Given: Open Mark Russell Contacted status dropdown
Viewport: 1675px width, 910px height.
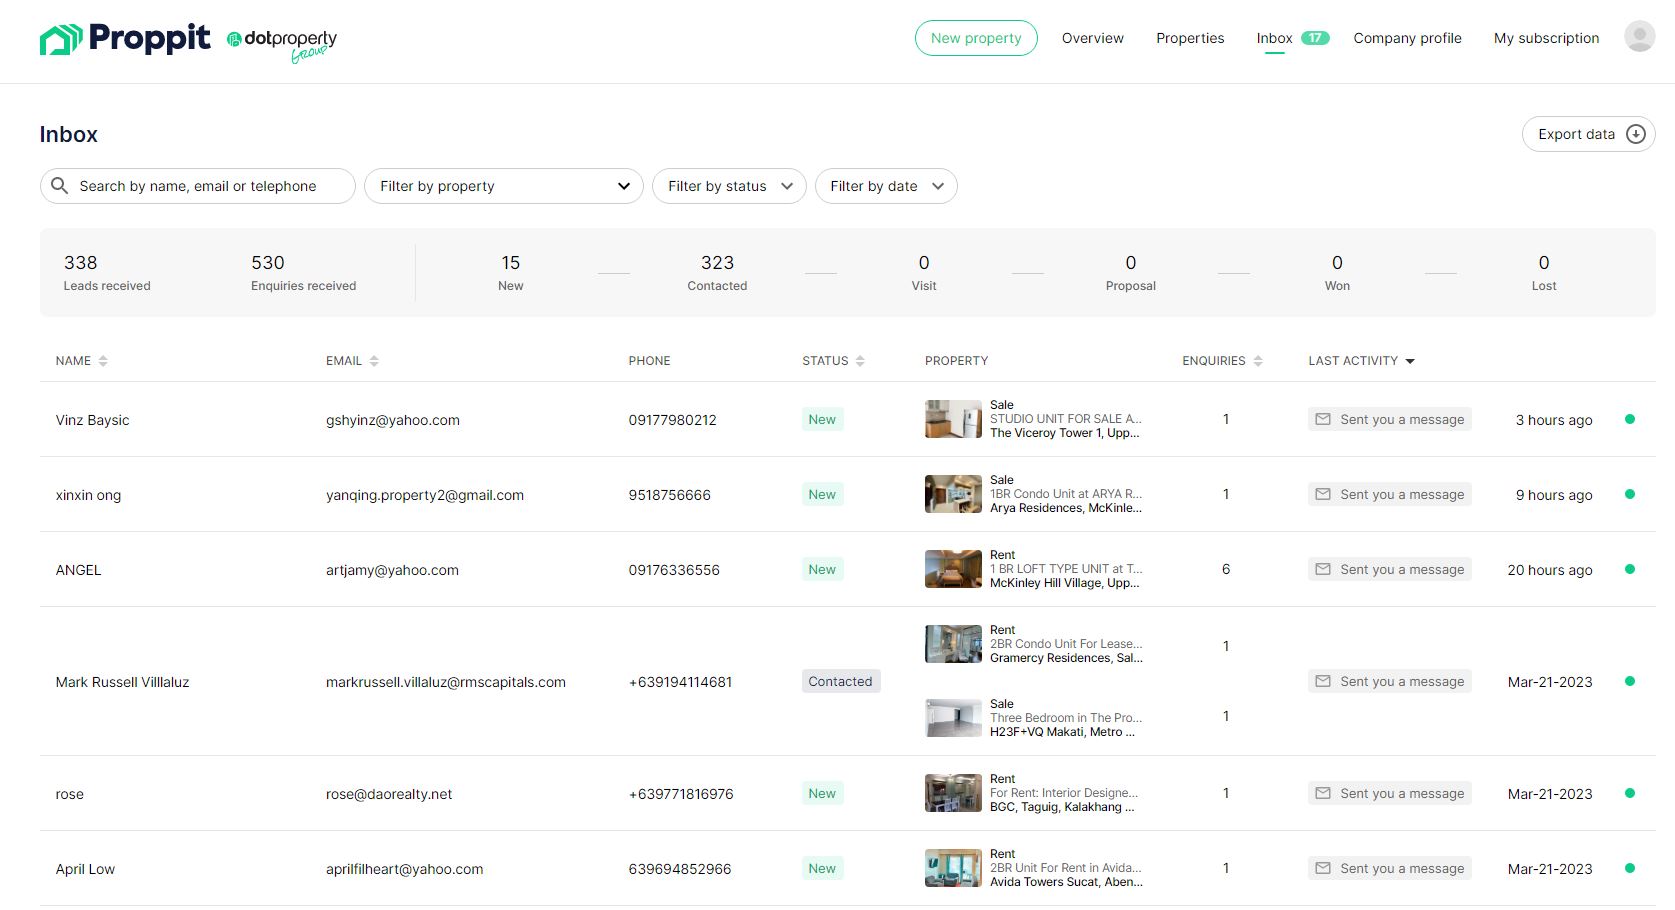Looking at the screenshot, I should click(841, 681).
